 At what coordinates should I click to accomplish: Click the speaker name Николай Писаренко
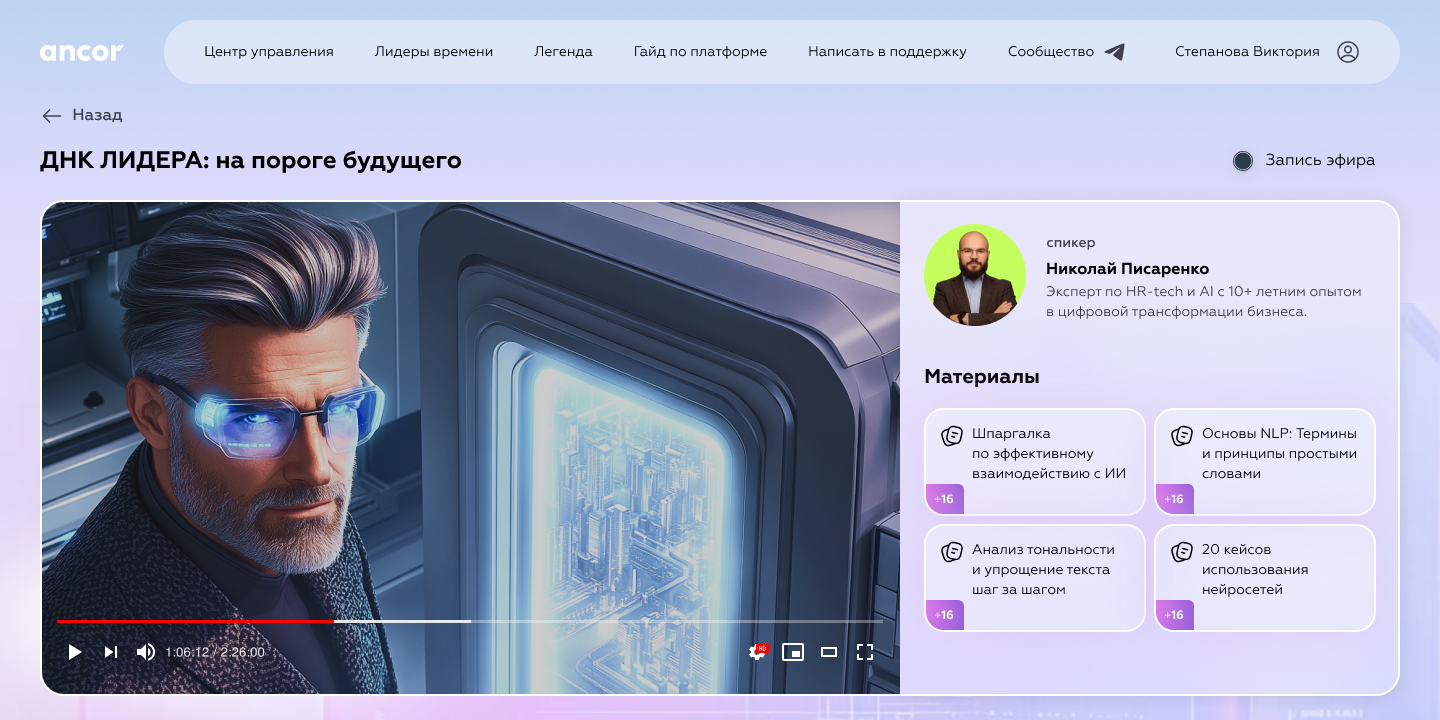(x=1127, y=269)
